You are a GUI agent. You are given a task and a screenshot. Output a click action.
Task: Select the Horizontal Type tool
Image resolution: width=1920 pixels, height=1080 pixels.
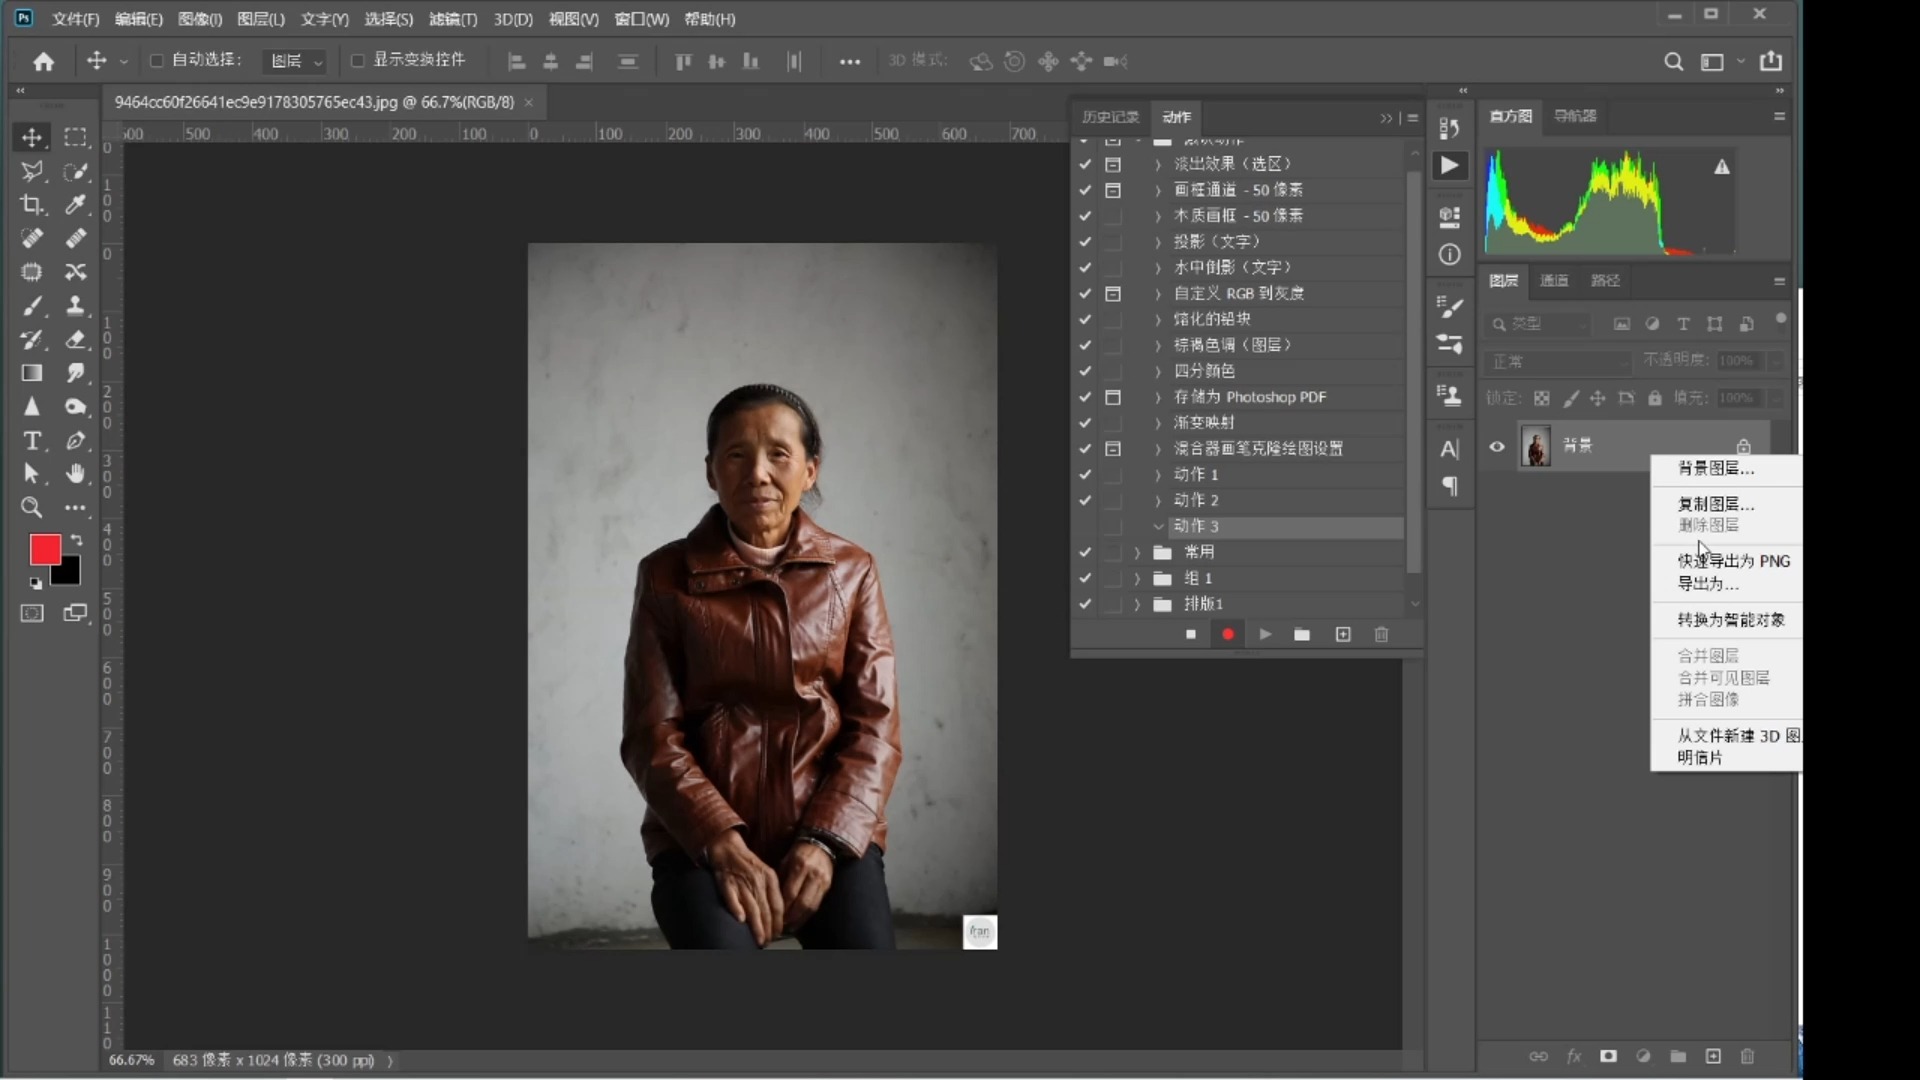tap(32, 441)
